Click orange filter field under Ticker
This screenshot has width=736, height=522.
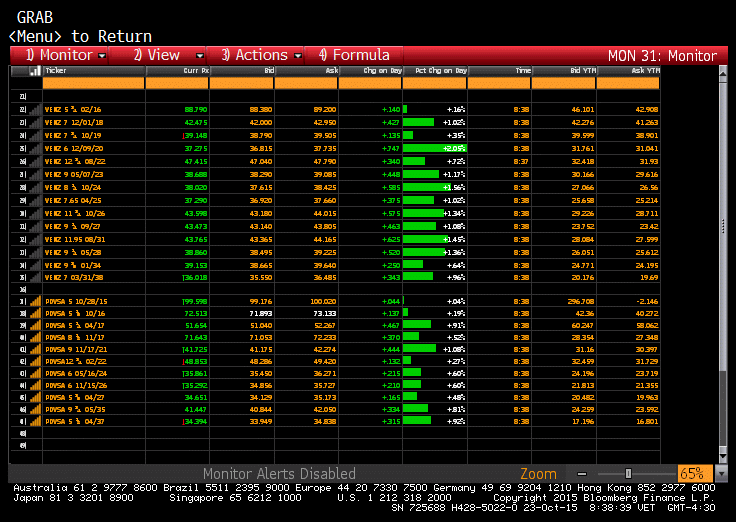pyautogui.click(x=93, y=84)
